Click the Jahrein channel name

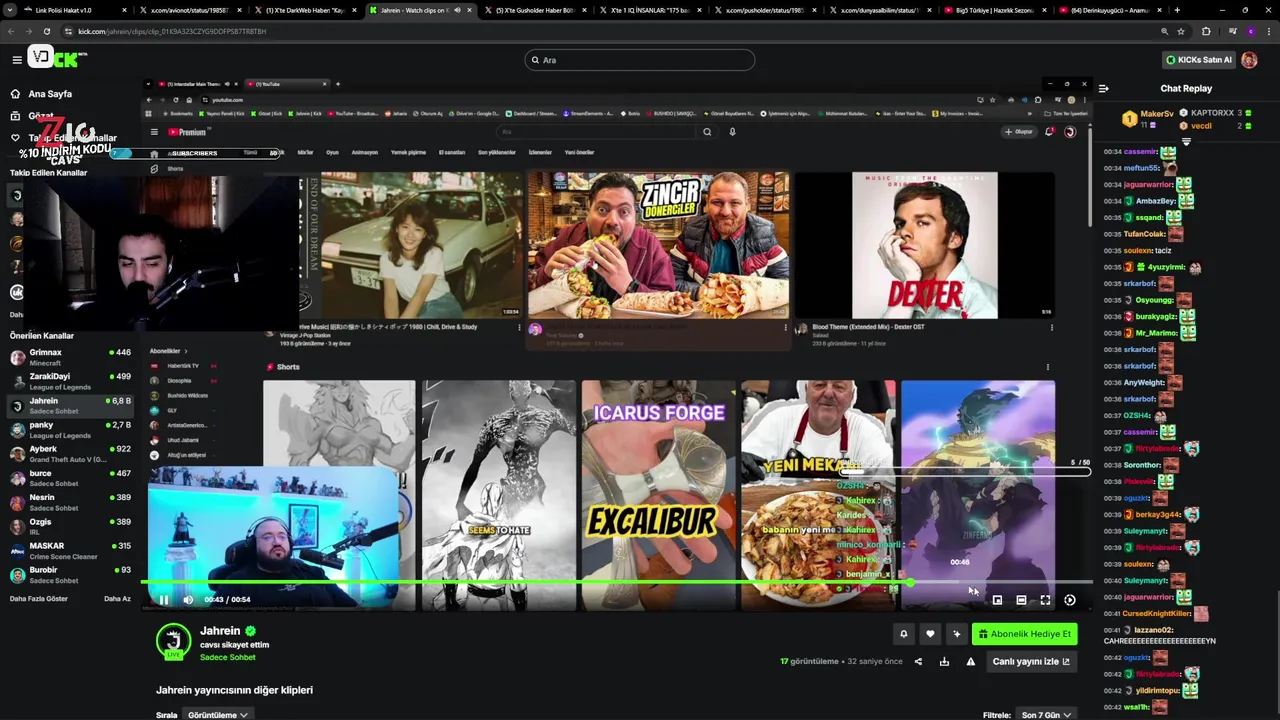coord(220,631)
